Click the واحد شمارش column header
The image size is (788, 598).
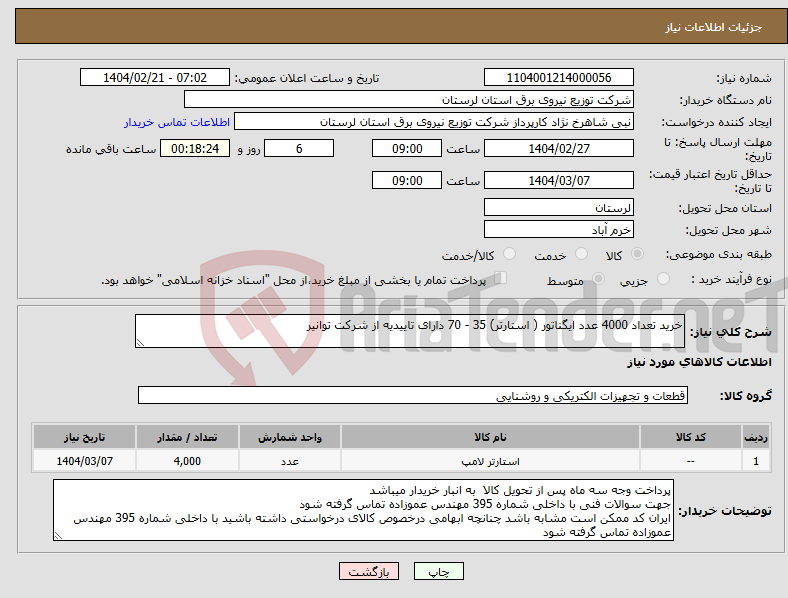click(x=290, y=437)
